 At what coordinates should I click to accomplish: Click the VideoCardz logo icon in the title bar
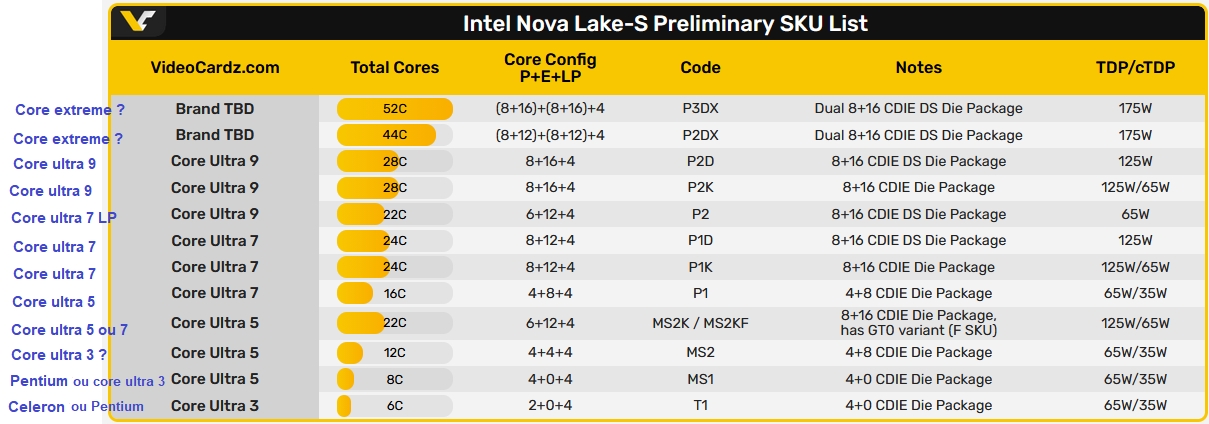coord(139,22)
